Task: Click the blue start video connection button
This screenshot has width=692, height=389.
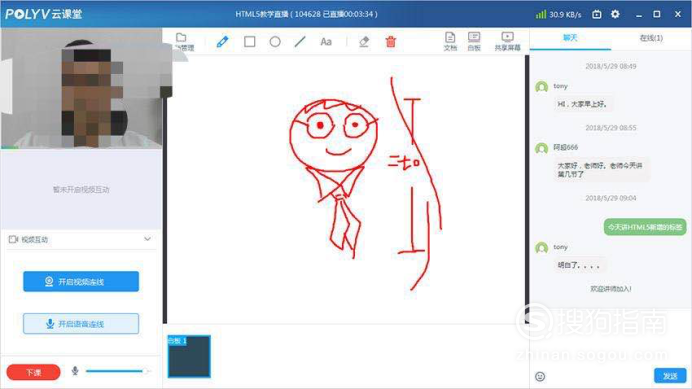Action: (x=81, y=281)
